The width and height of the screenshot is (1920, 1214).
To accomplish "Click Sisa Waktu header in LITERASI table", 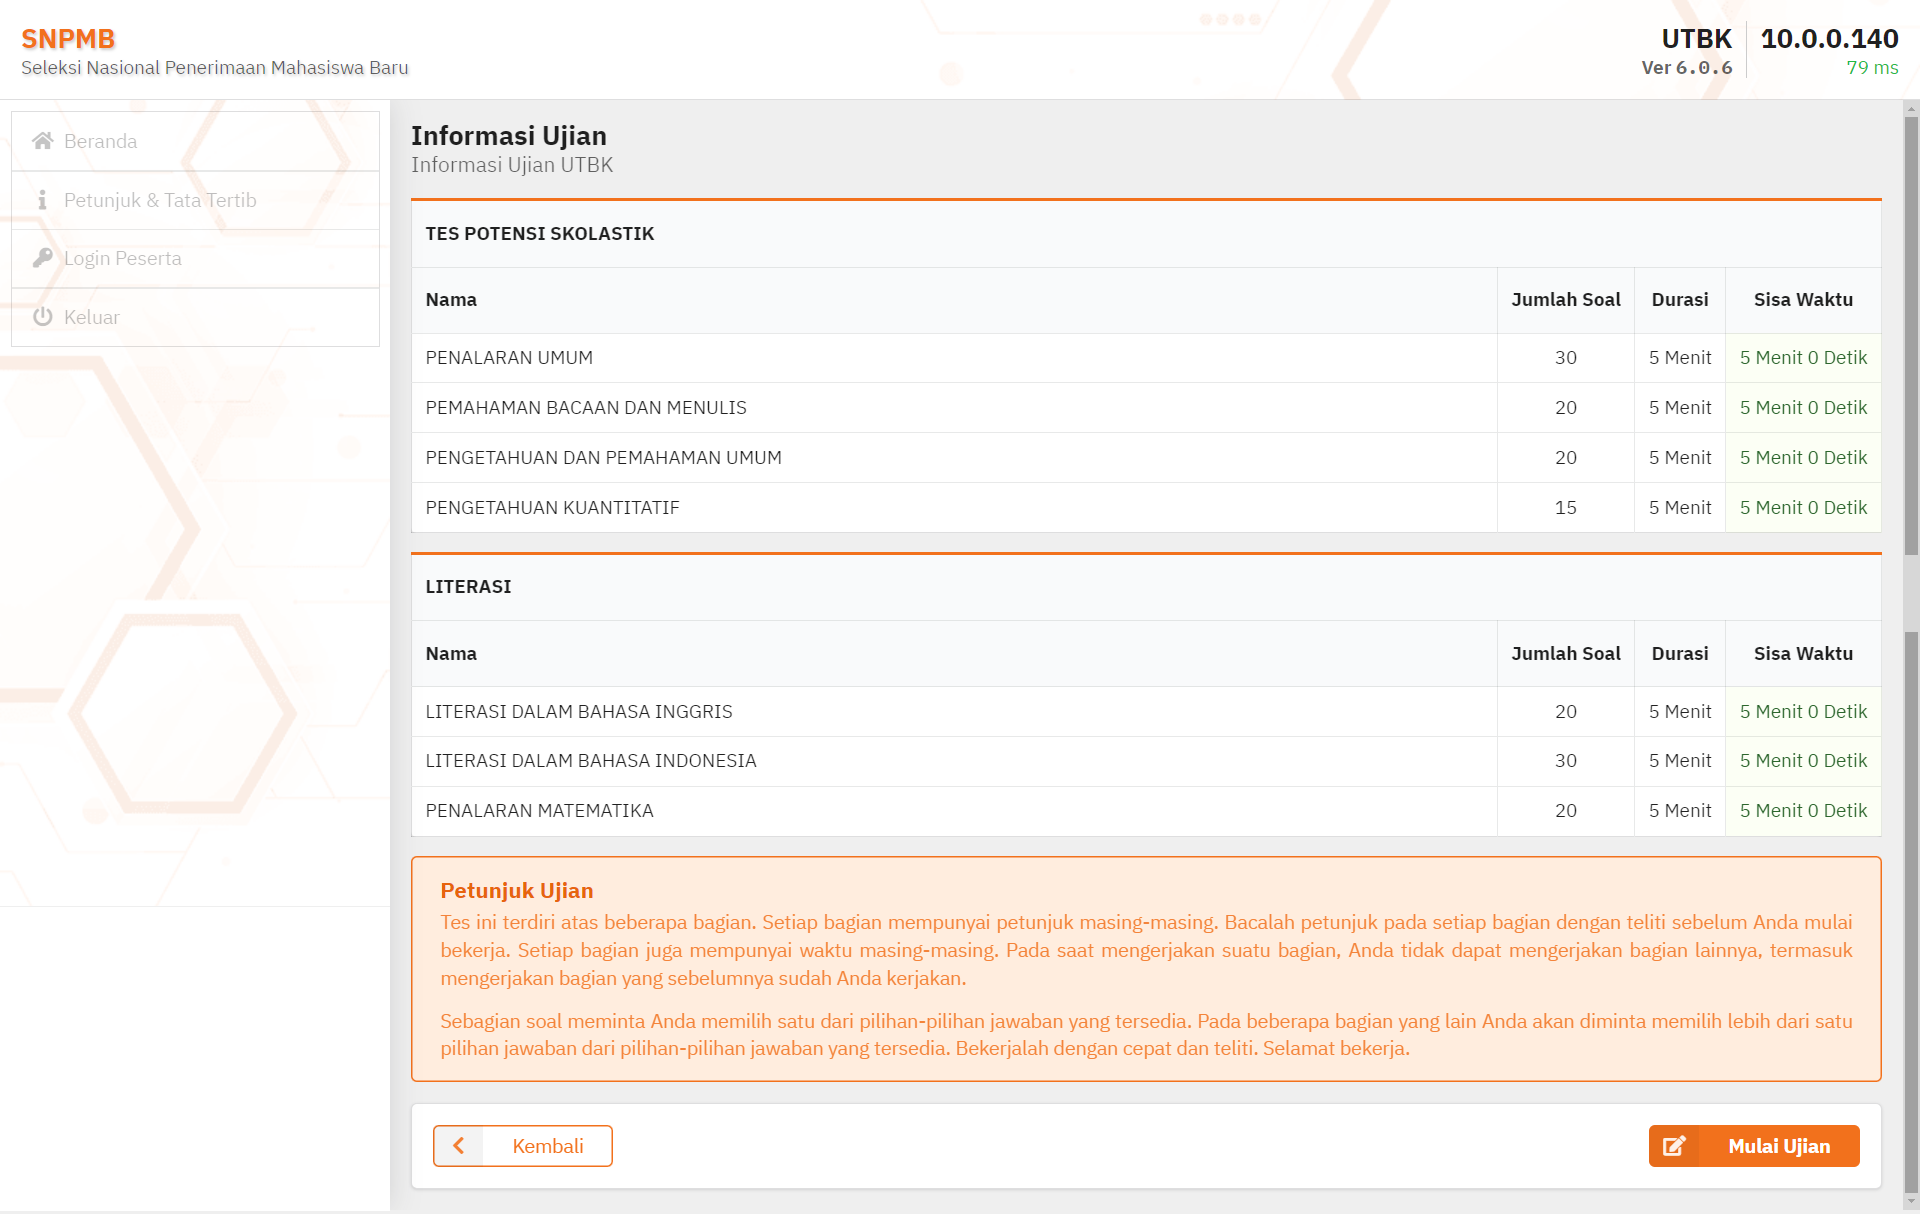I will tap(1803, 654).
